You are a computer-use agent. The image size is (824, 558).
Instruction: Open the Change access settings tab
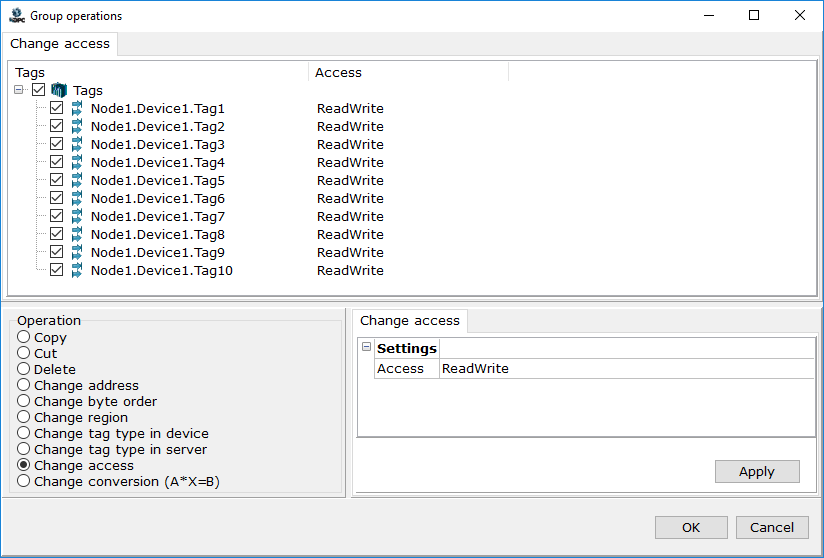410,321
